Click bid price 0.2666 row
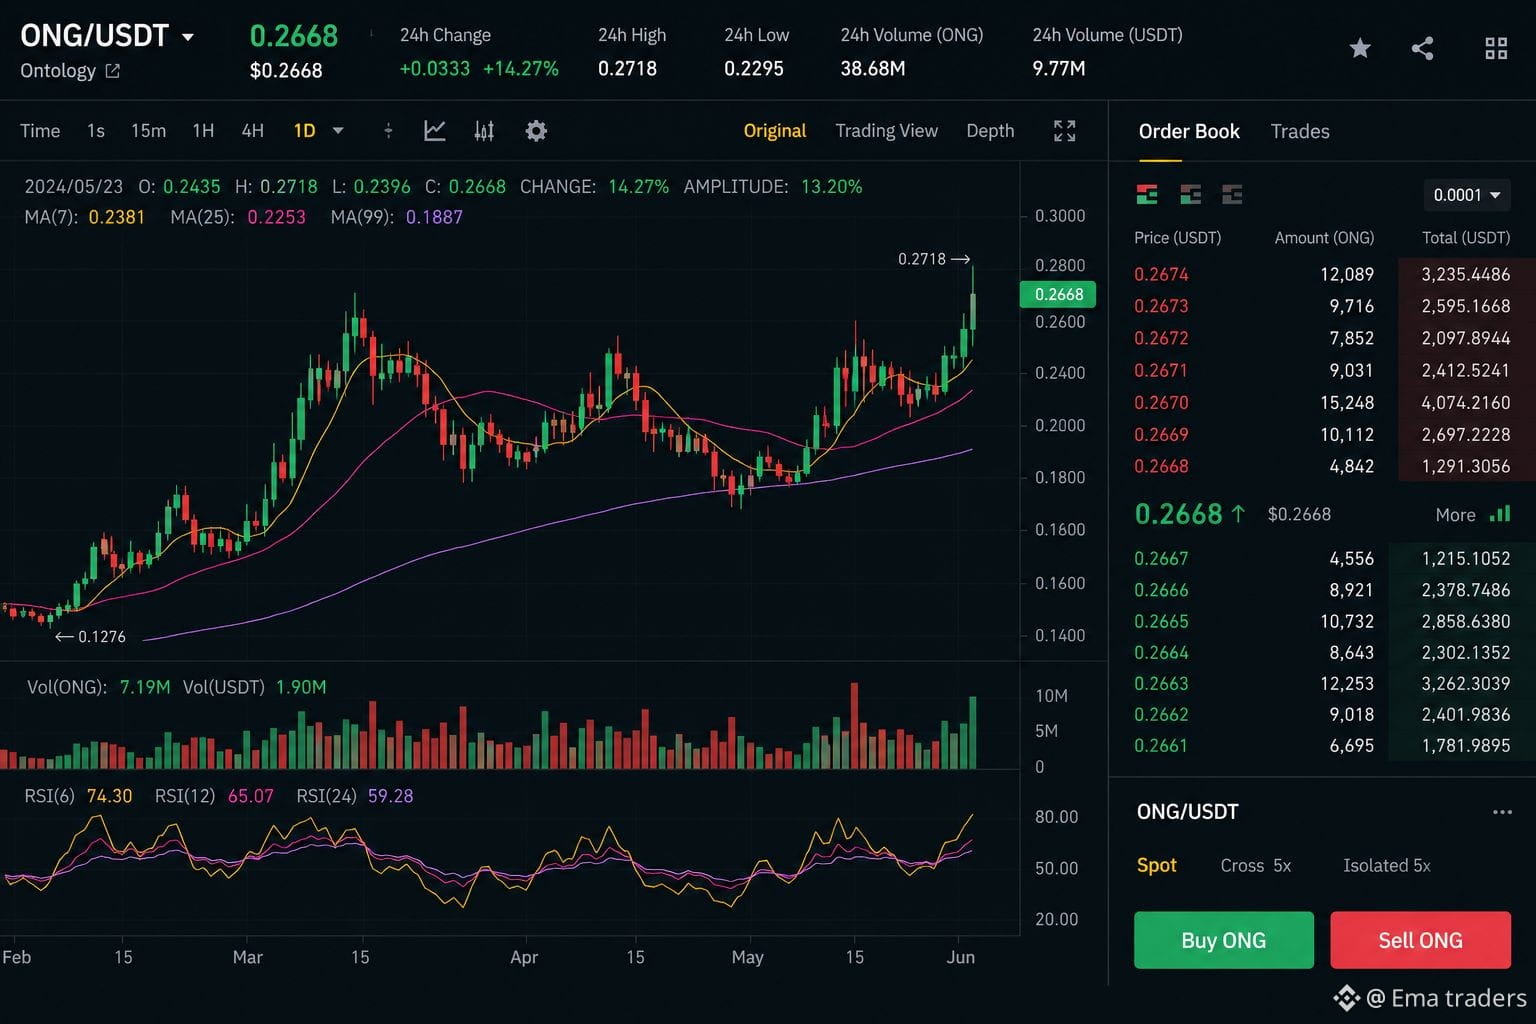The image size is (1536, 1024). (x=1322, y=590)
